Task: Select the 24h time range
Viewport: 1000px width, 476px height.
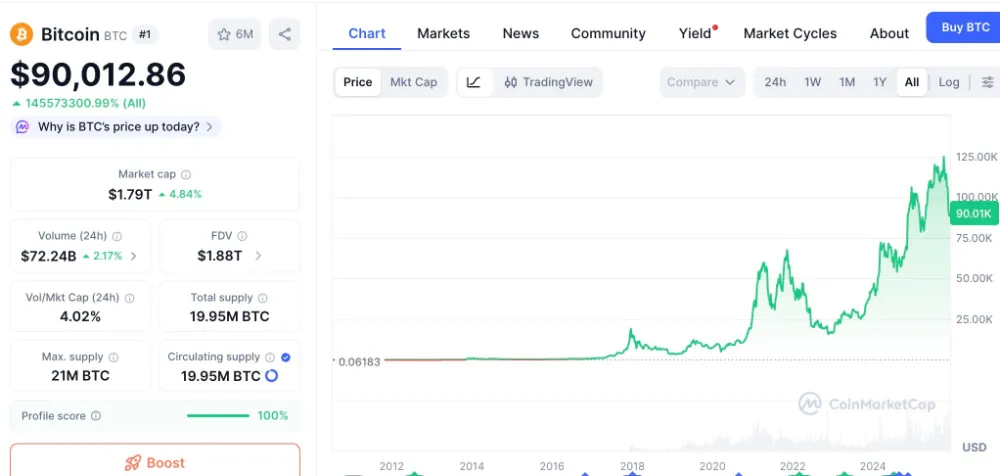Action: pyautogui.click(x=775, y=82)
